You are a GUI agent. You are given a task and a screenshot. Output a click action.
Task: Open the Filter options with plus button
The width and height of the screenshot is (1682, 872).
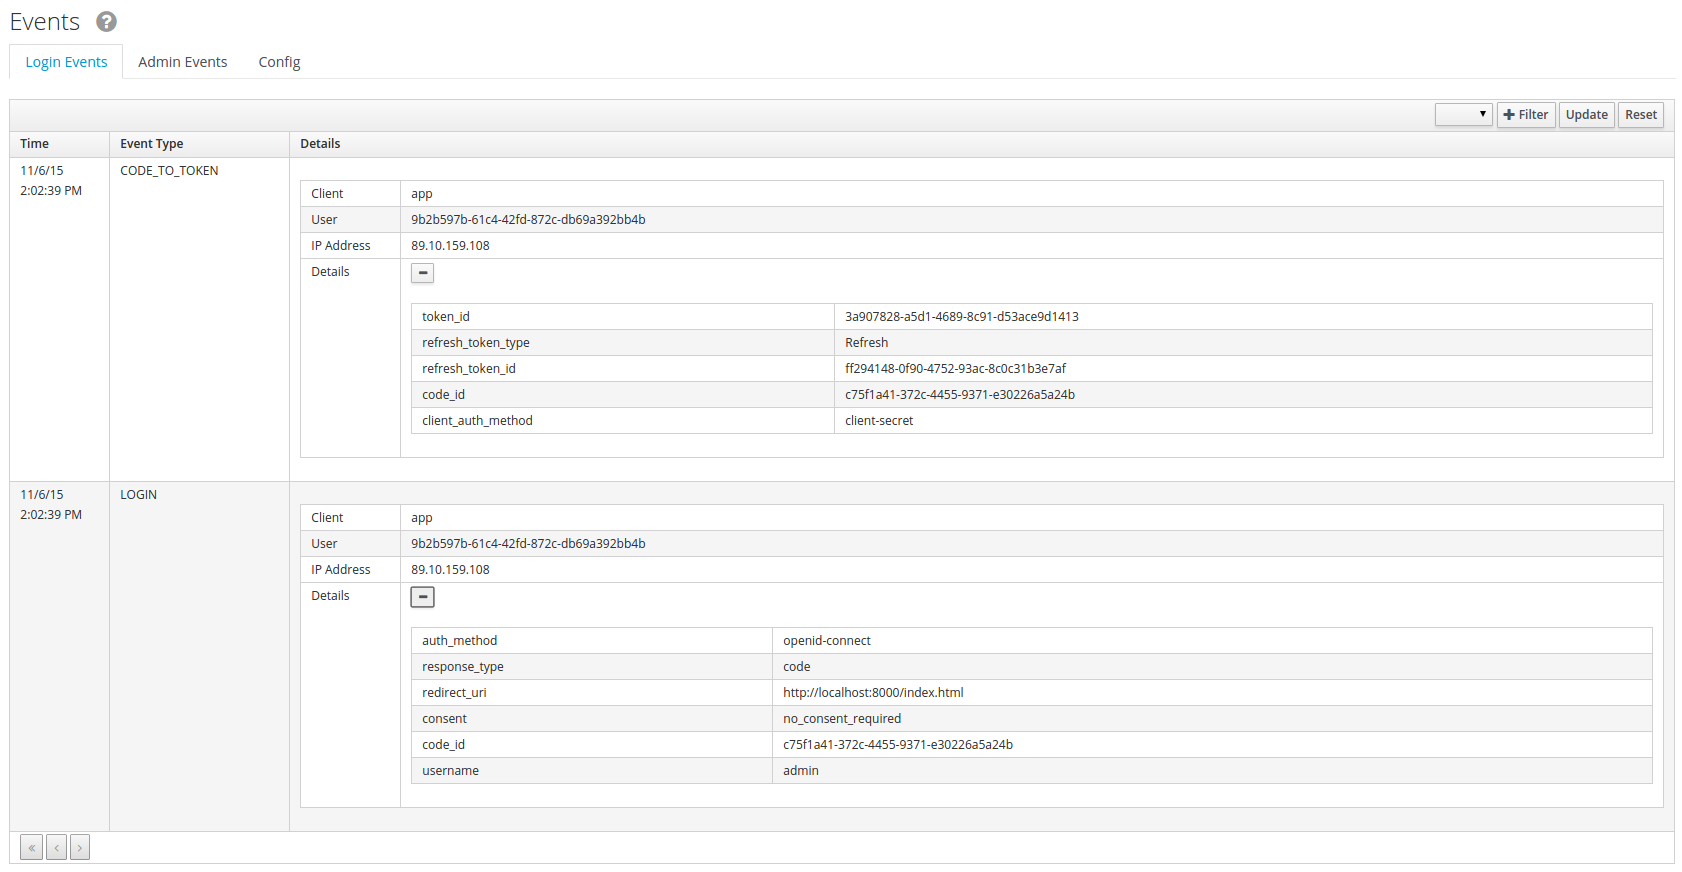point(1525,115)
